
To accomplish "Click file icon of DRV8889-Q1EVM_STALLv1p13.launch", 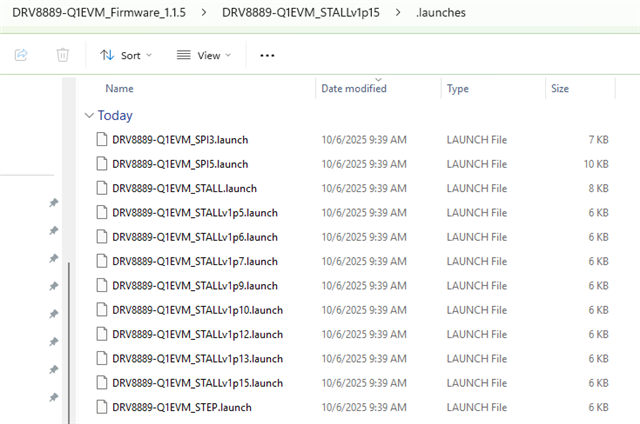I will [x=102, y=358].
